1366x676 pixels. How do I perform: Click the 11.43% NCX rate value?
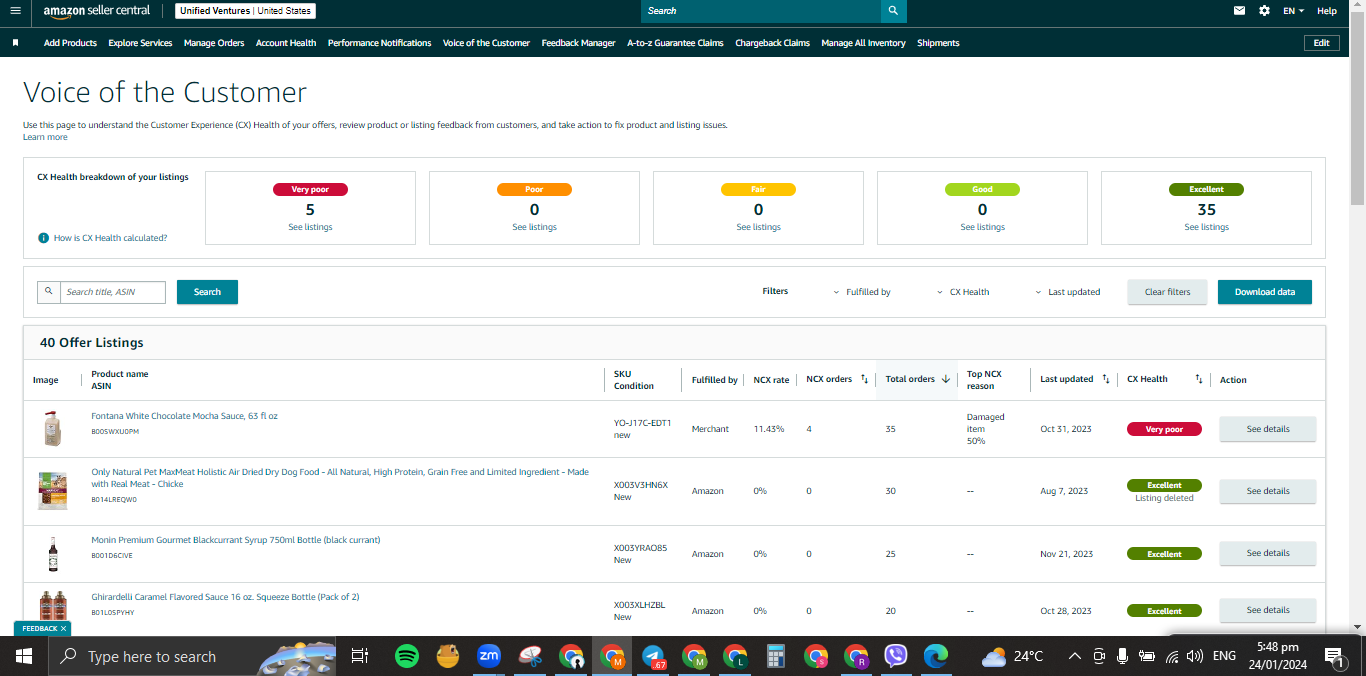(769, 429)
